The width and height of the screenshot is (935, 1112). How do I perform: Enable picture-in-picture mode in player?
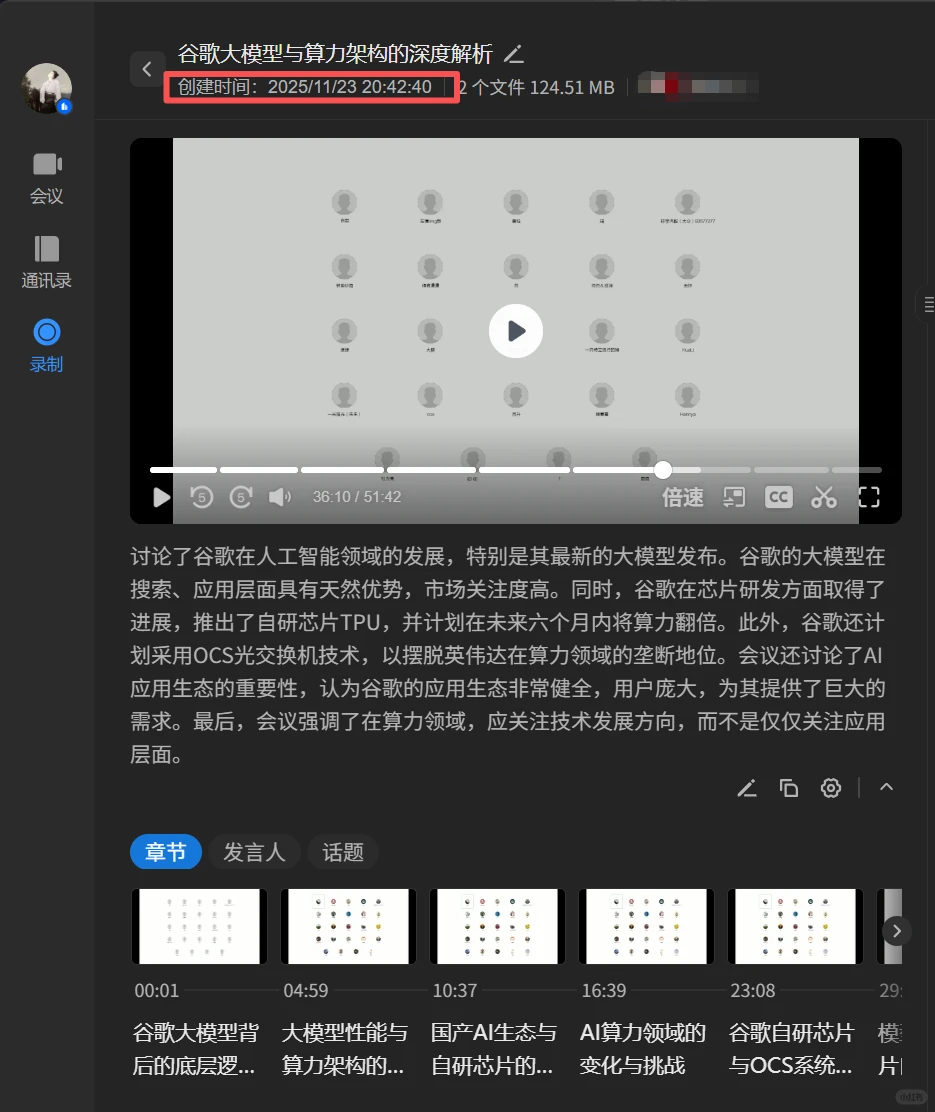[733, 496]
